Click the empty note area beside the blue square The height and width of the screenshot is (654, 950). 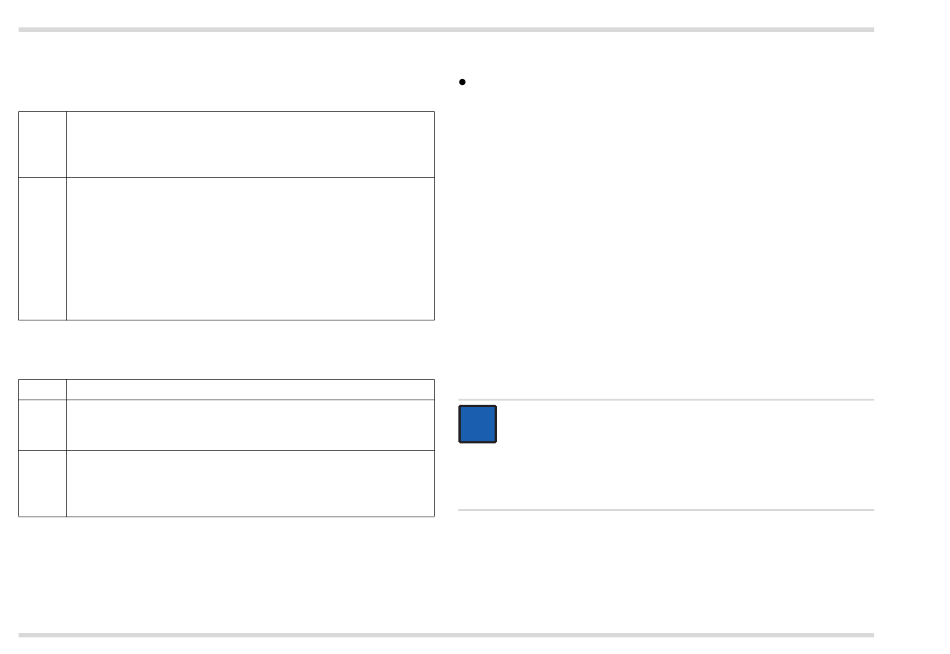coord(687,455)
